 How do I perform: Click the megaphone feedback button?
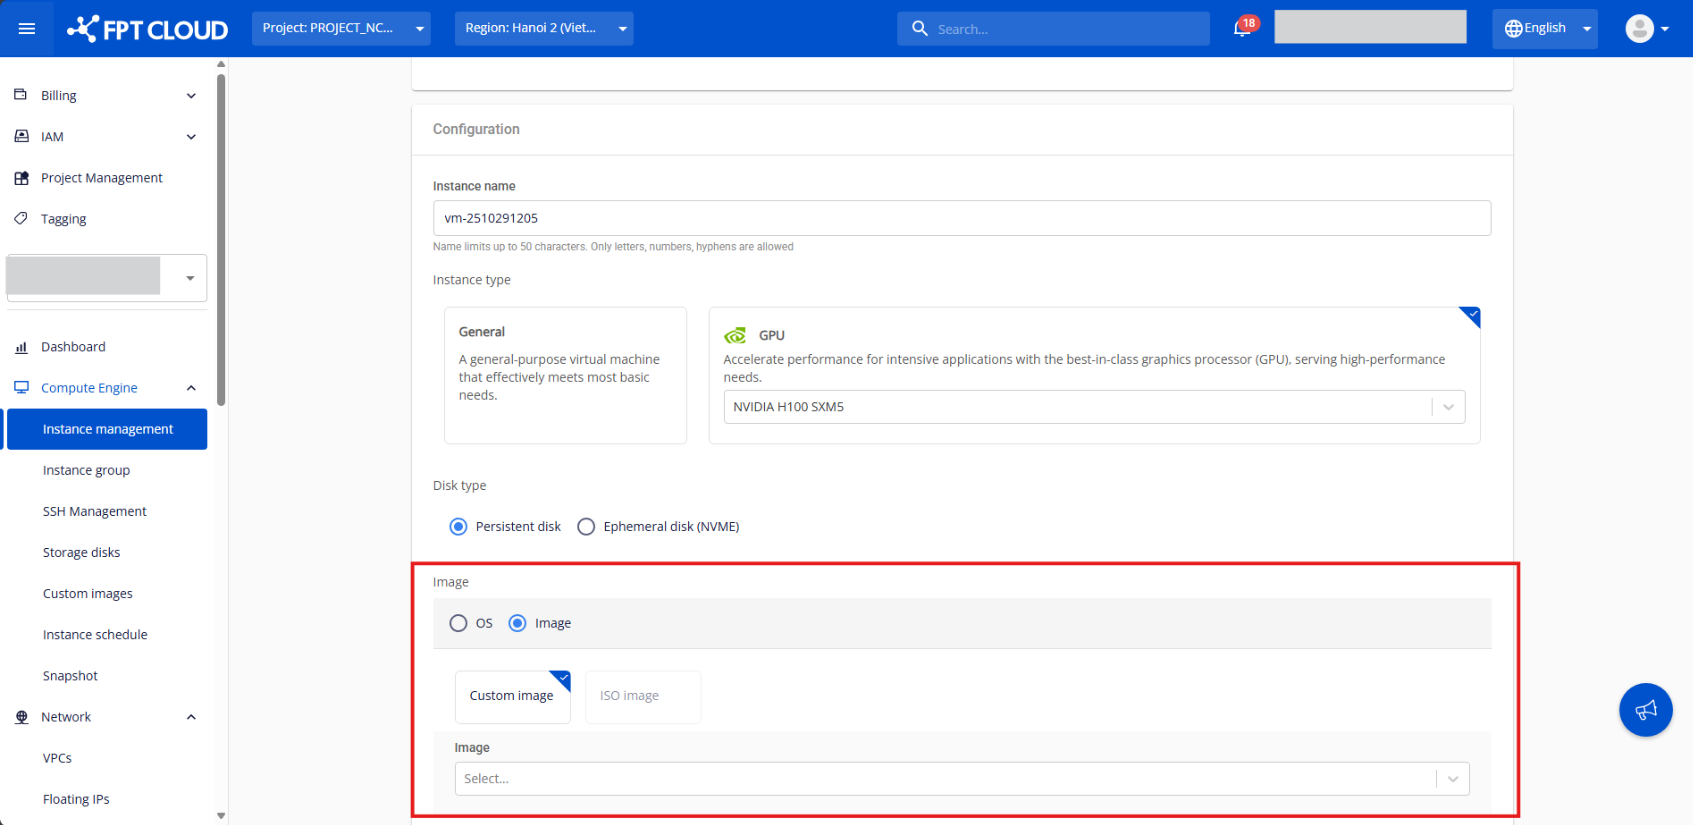coord(1645,710)
